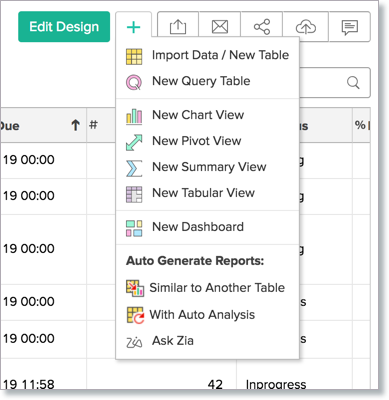
Task: Select New Chart View
Action: coord(207,115)
